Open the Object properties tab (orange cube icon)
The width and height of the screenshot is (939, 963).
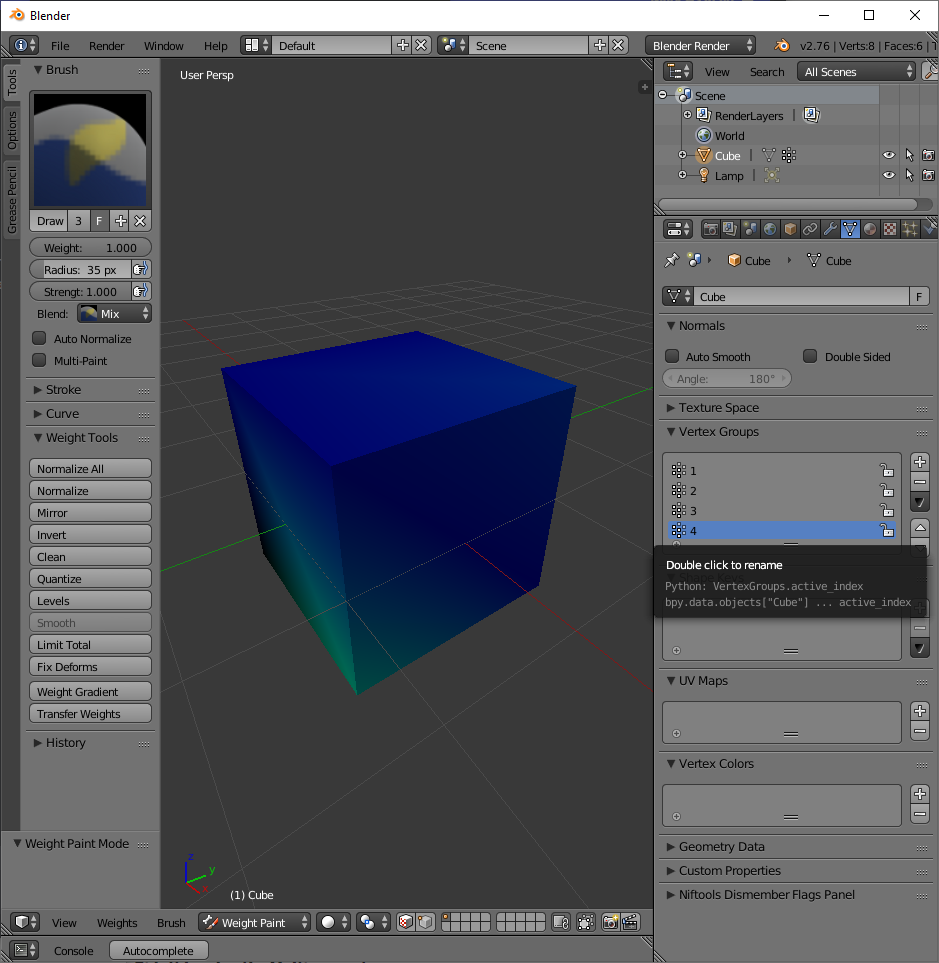click(x=790, y=229)
